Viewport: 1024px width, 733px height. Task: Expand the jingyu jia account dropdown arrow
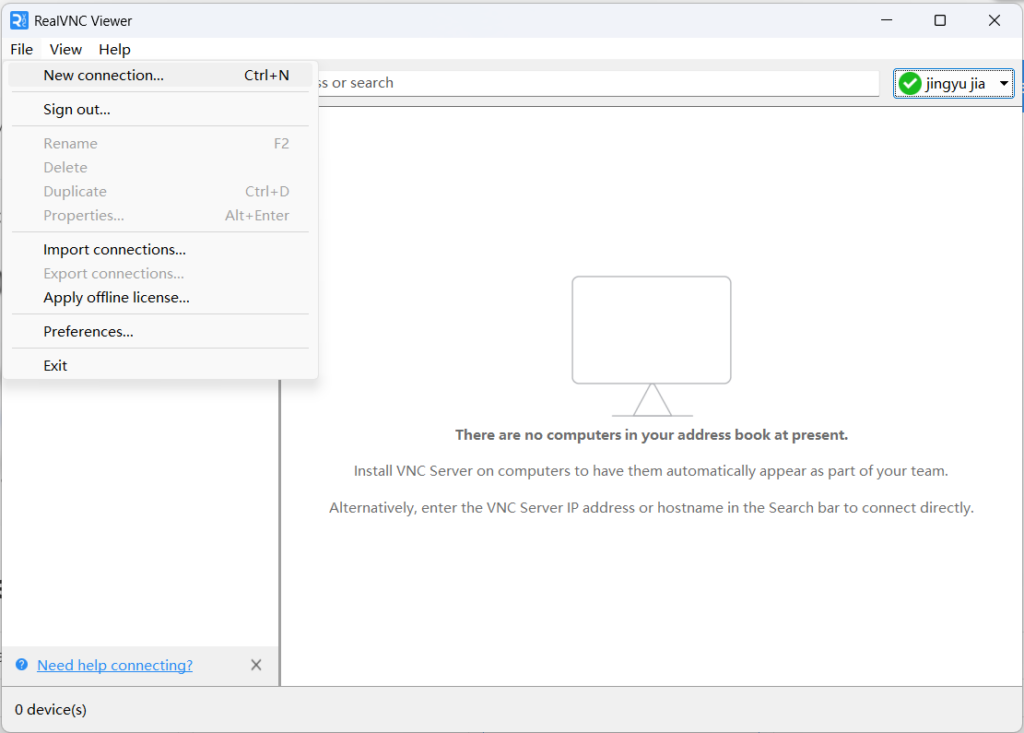(1004, 84)
